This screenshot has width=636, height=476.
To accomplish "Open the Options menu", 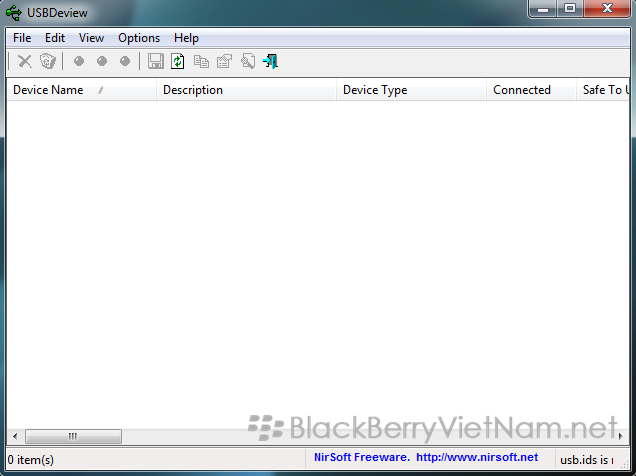I will (139, 38).
